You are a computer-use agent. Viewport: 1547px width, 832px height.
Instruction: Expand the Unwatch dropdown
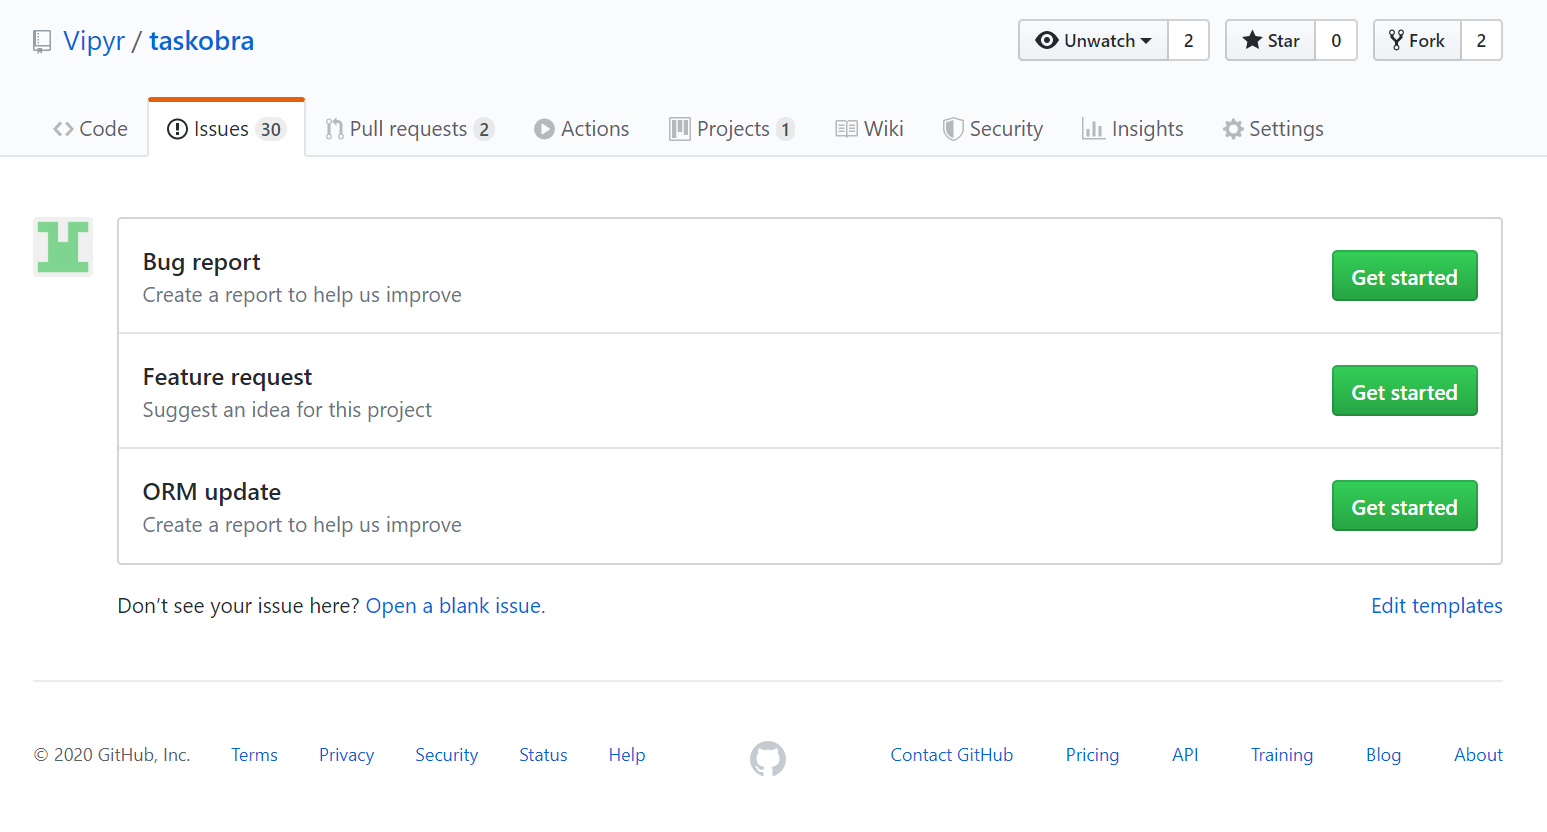1093,40
